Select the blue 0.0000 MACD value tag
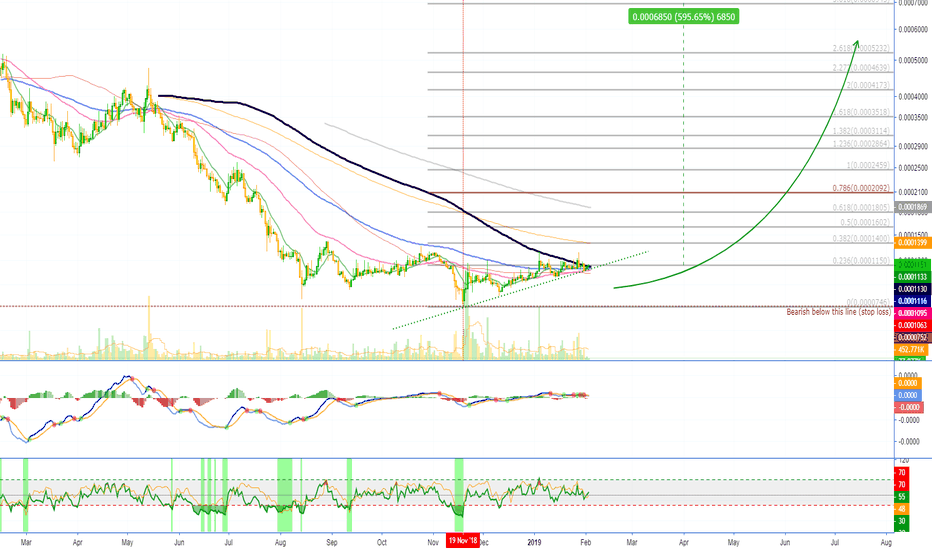 [908, 395]
